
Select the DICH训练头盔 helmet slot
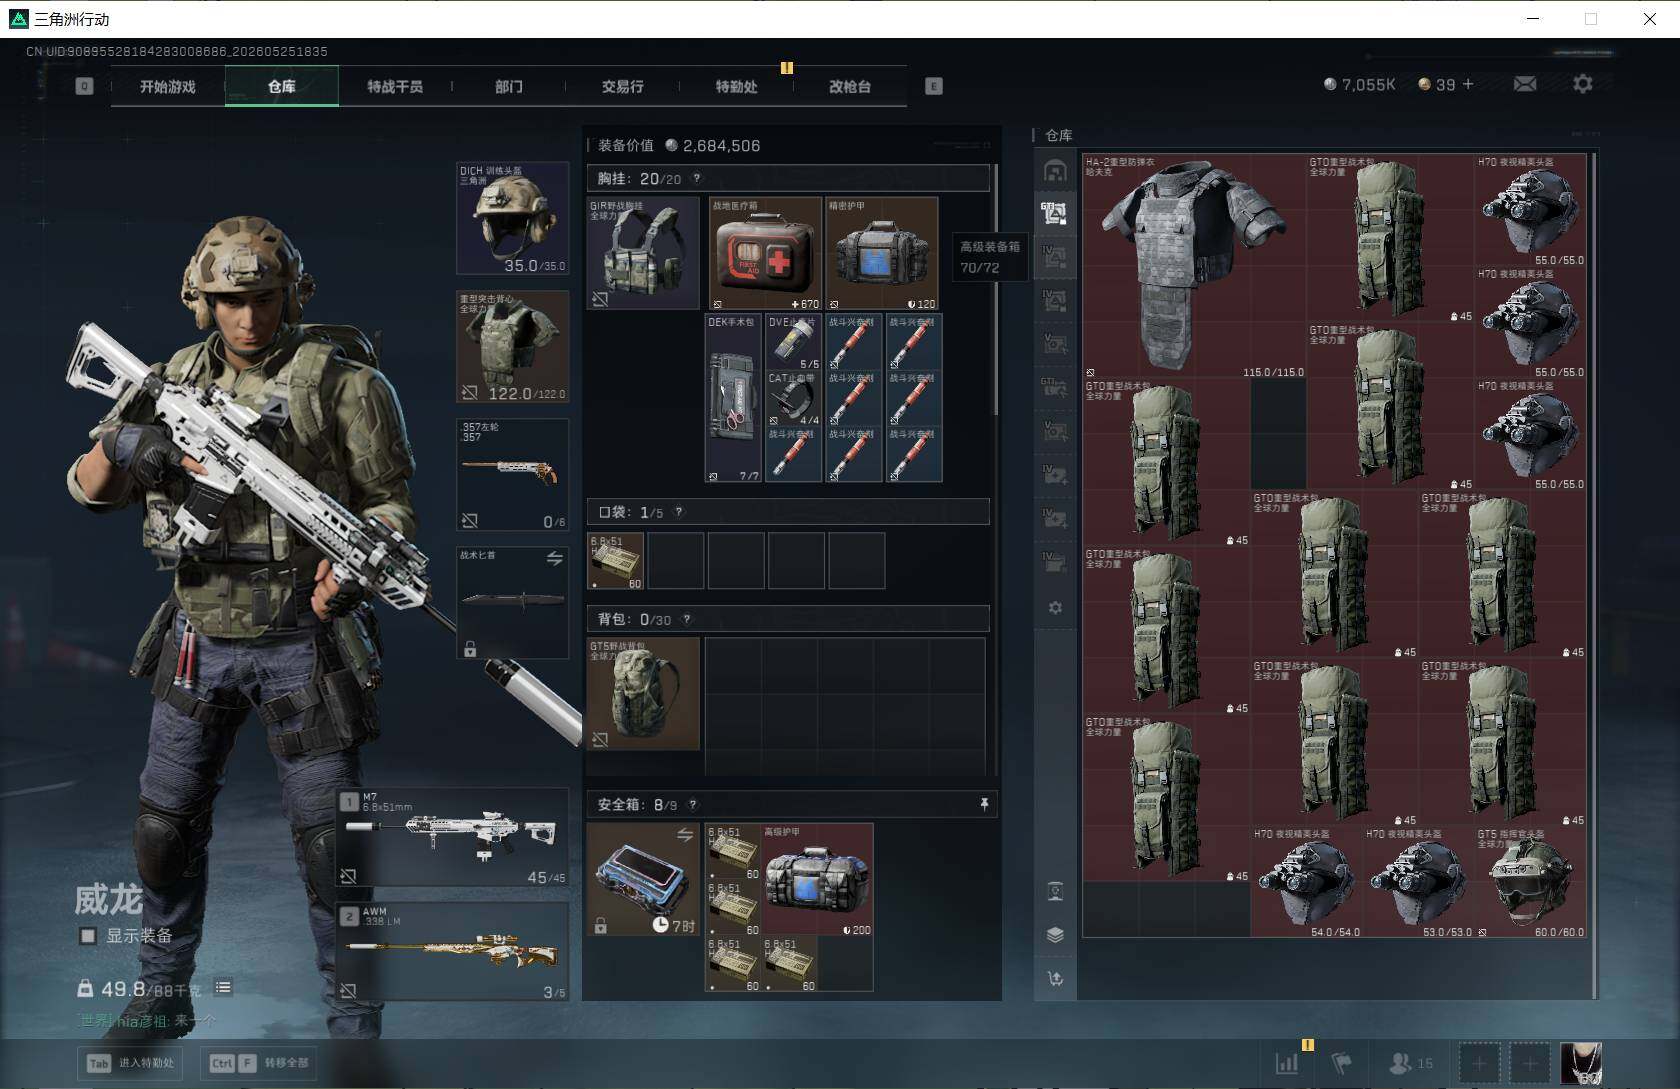point(513,219)
